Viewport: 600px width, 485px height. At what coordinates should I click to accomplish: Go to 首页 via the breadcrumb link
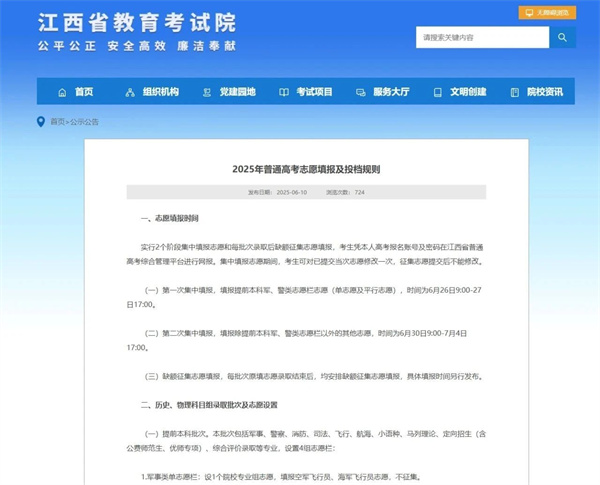[57, 122]
